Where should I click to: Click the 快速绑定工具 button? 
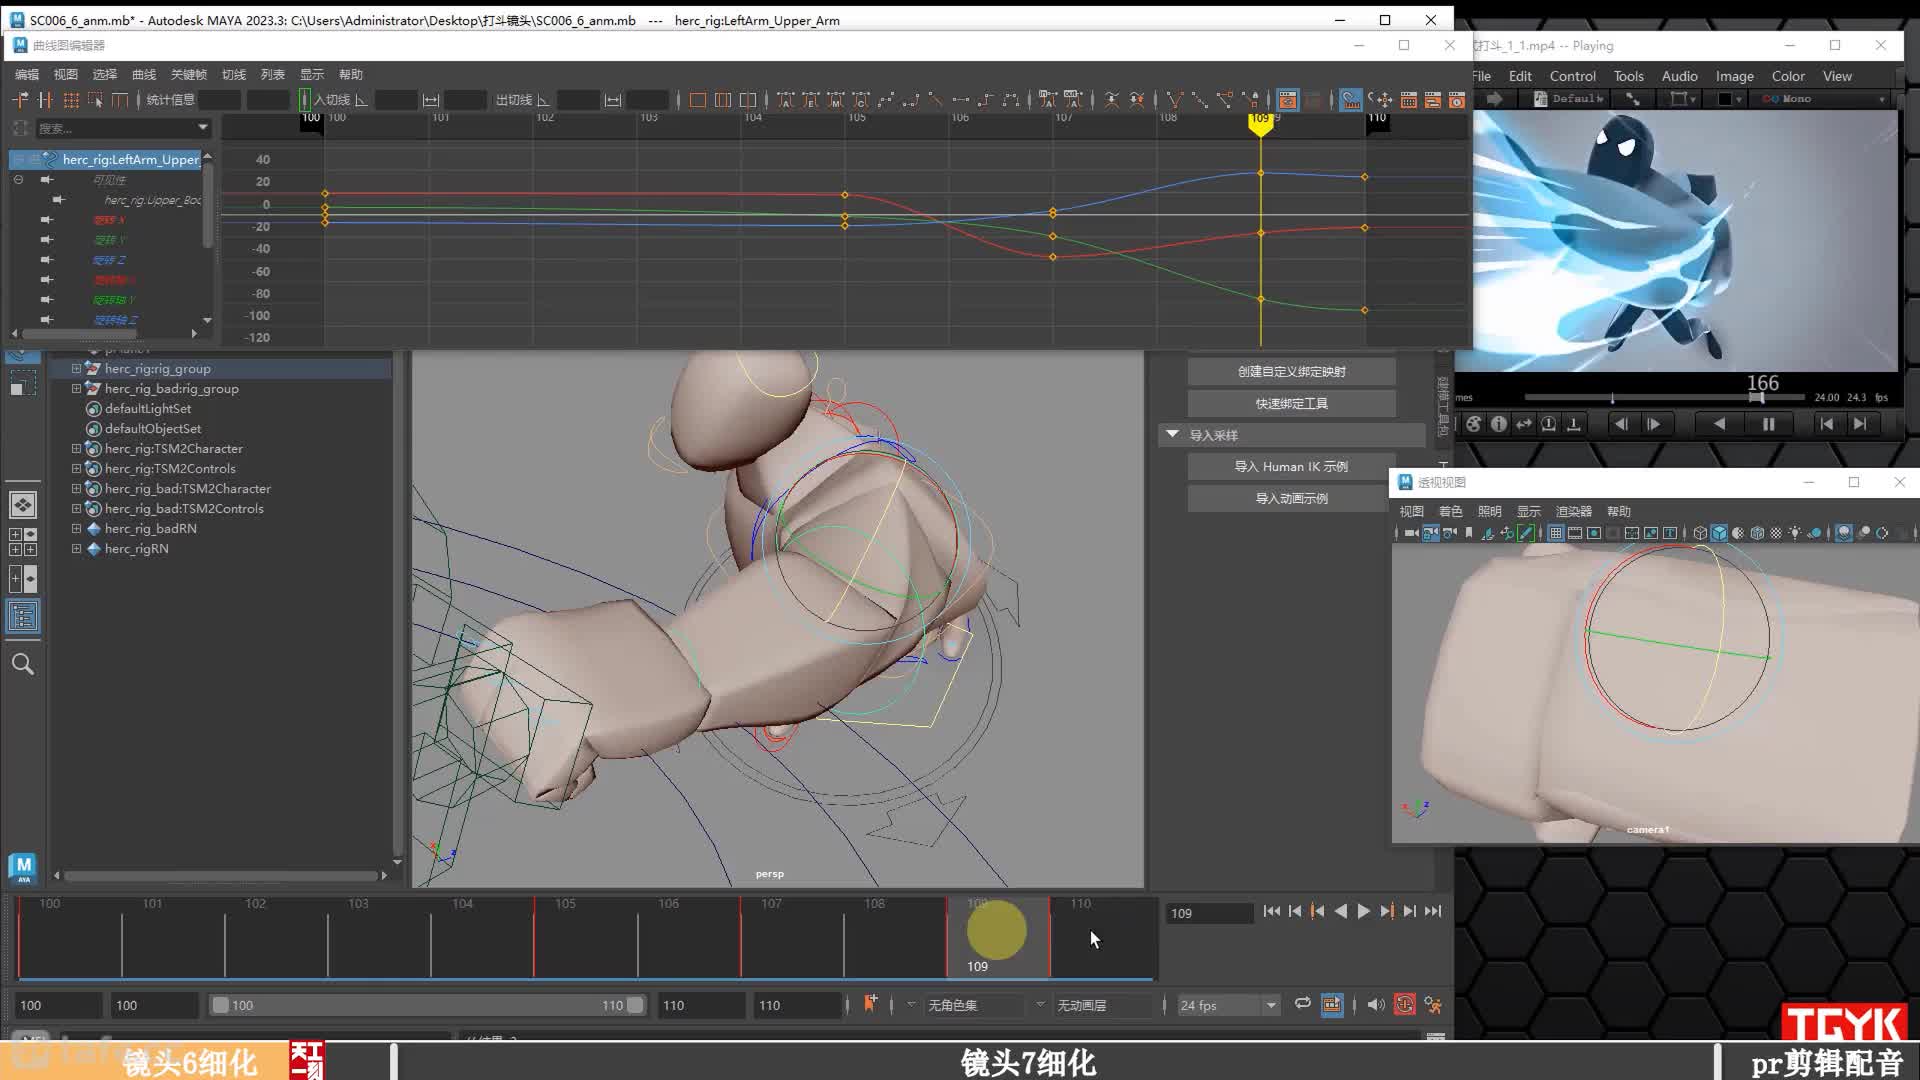1291,404
